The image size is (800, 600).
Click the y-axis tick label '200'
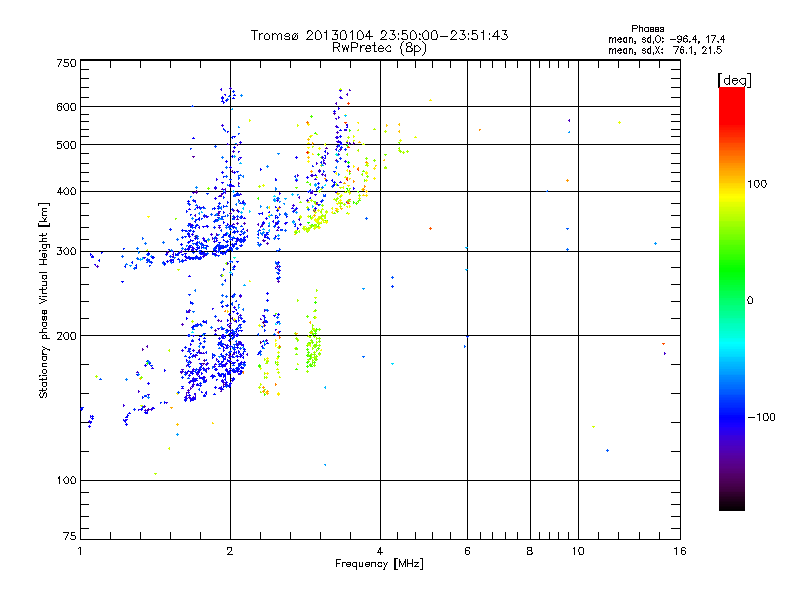(x=66, y=336)
